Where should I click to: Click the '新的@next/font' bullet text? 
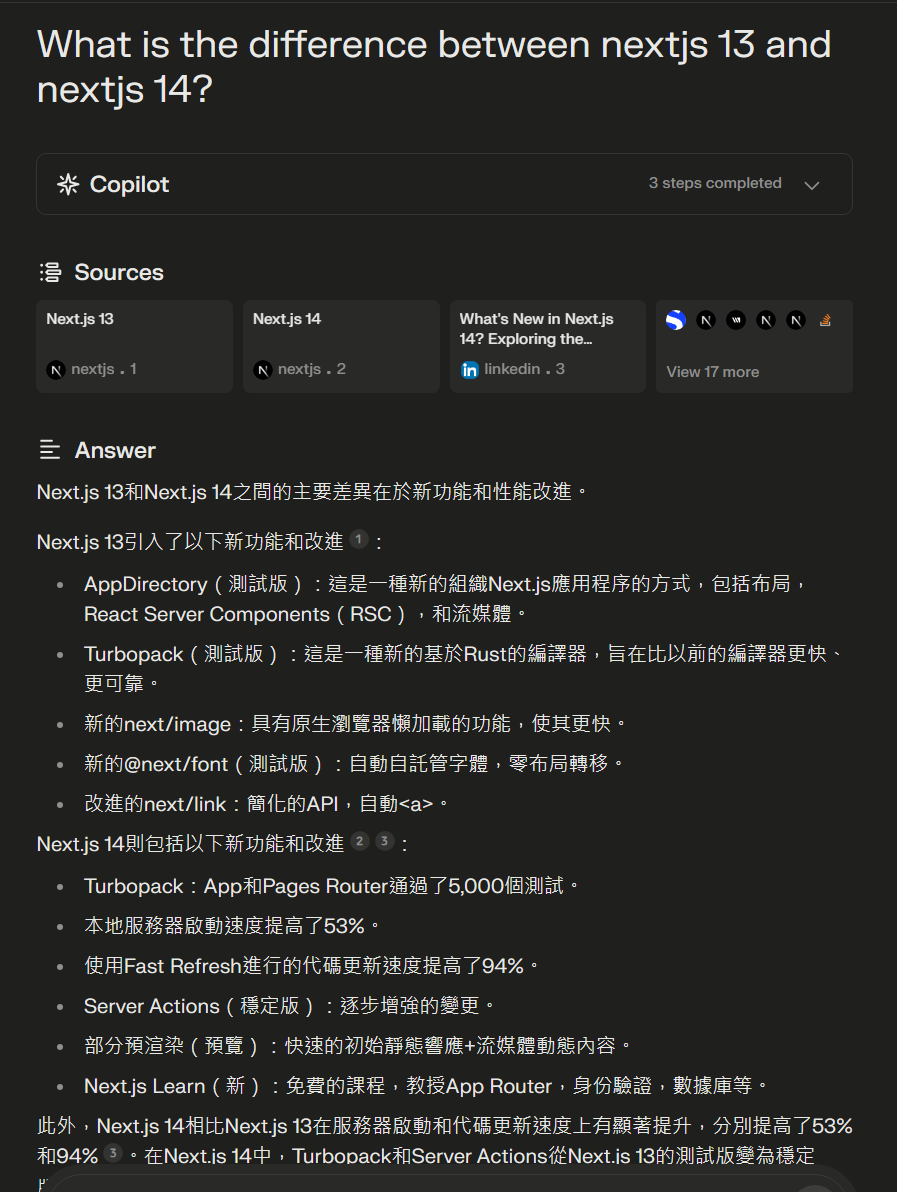coord(353,764)
